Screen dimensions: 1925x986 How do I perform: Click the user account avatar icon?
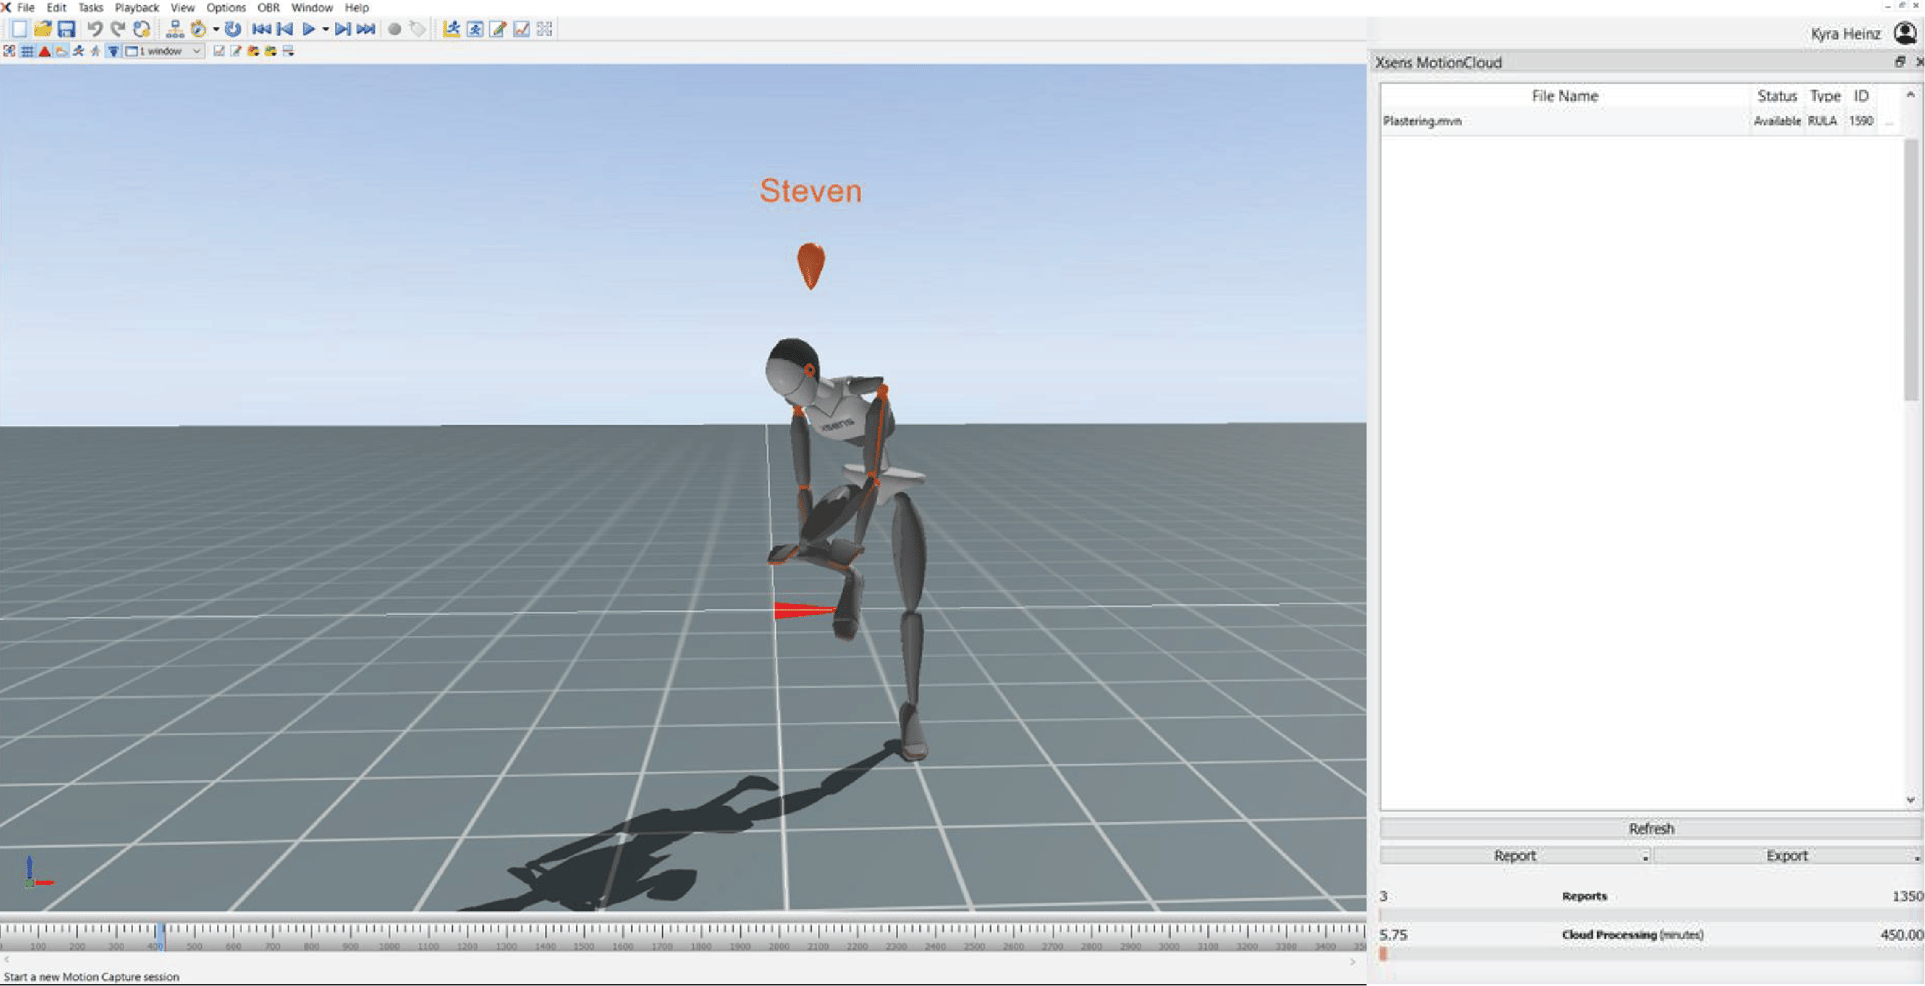1905,33
